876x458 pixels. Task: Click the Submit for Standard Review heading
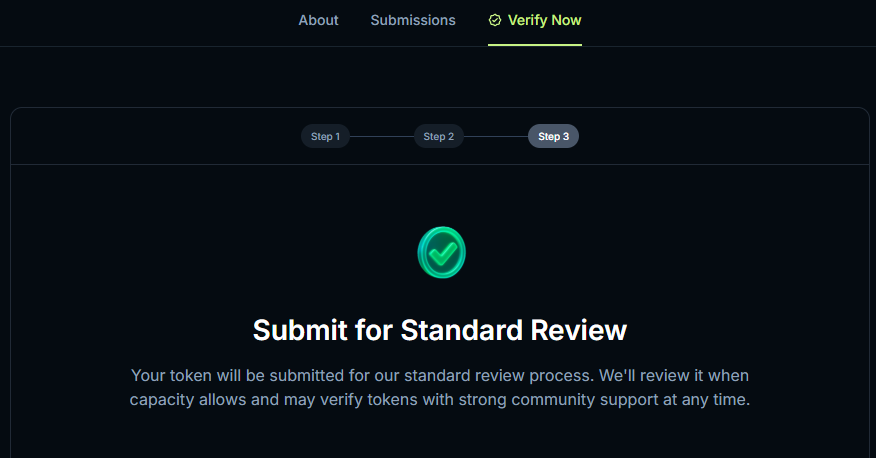pos(440,330)
